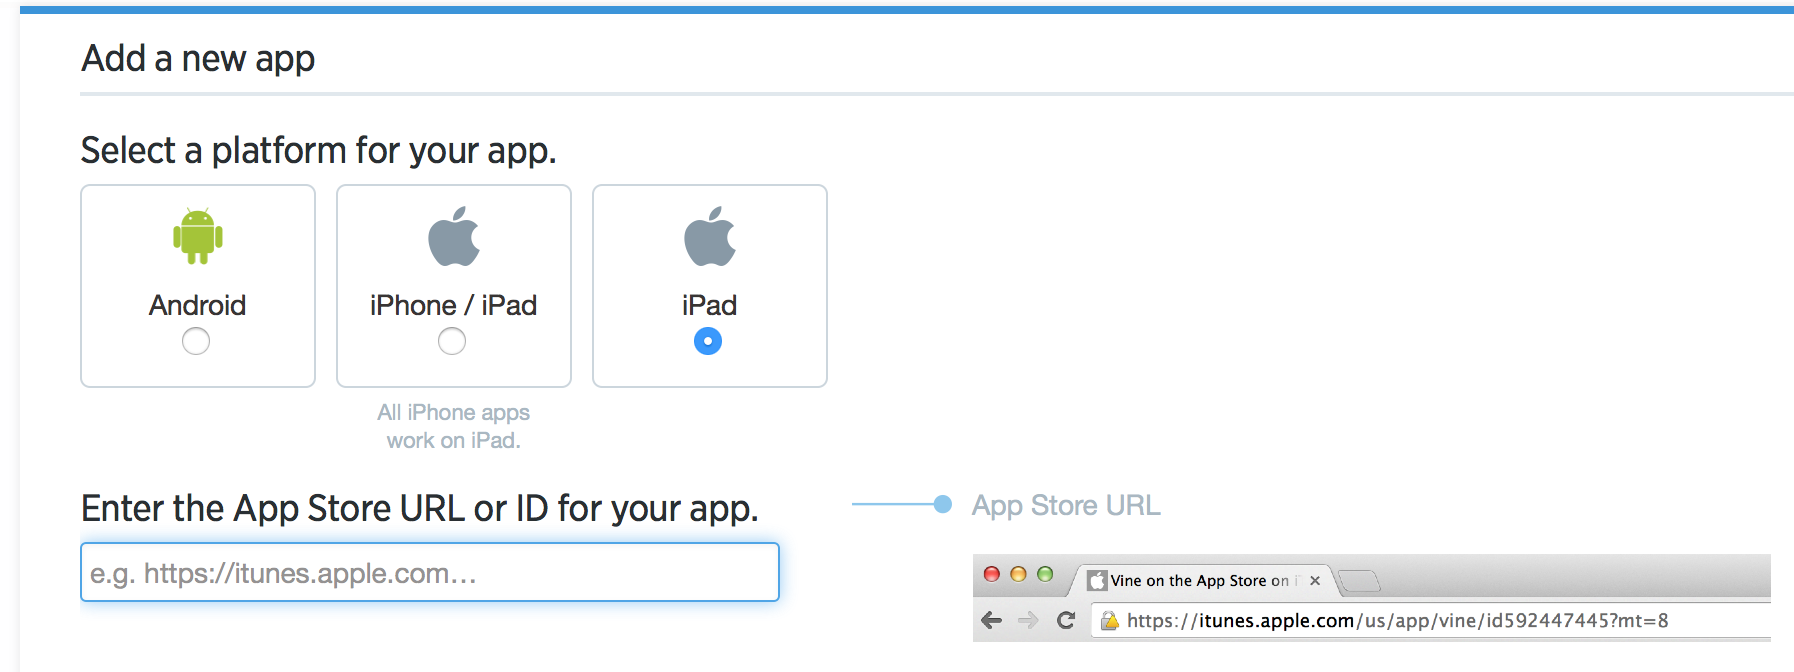
Task: Click the "App Store URL" hint label
Action: click(x=1066, y=505)
